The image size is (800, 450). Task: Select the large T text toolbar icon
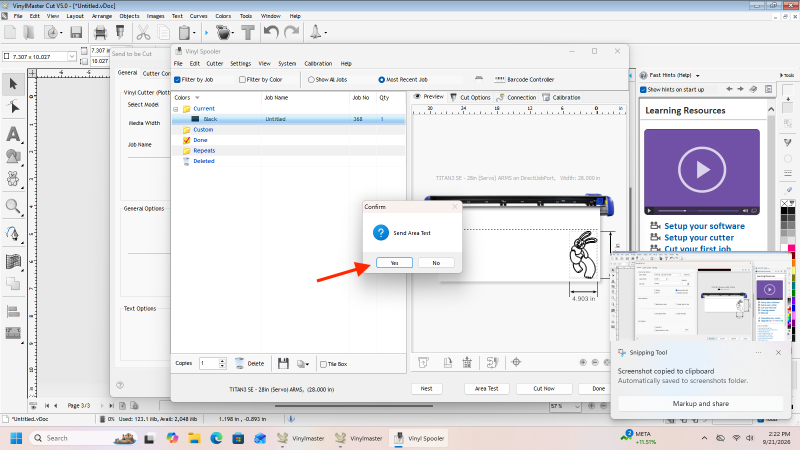coord(248,33)
